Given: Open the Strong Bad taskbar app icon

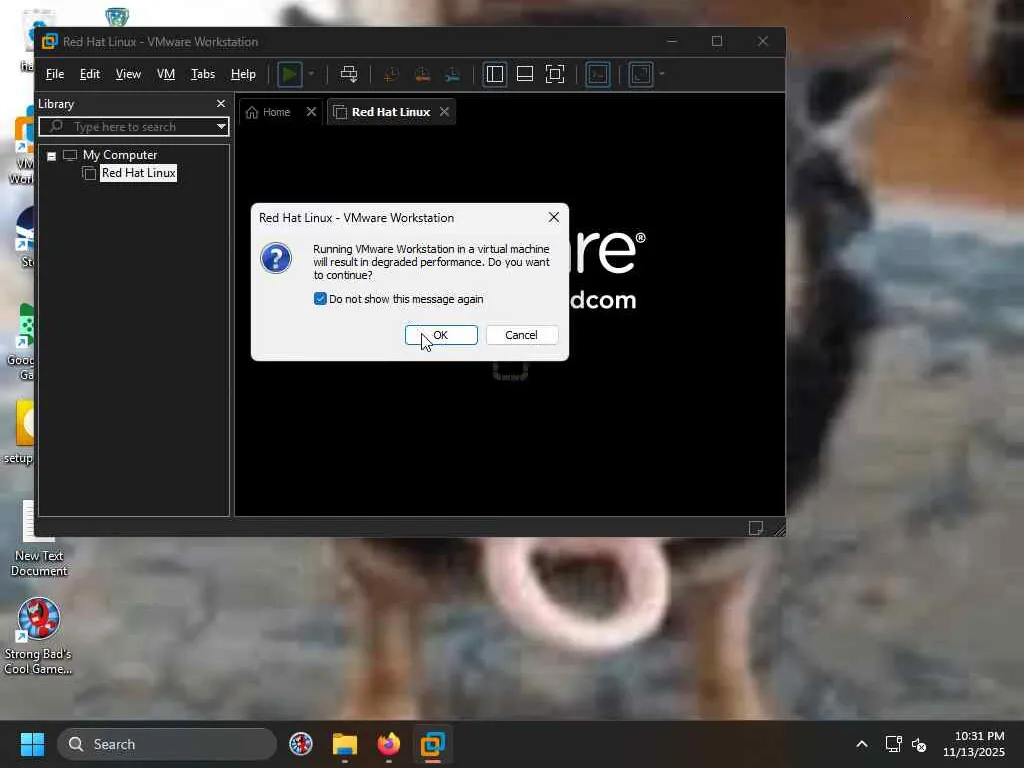Looking at the screenshot, I should (301, 744).
